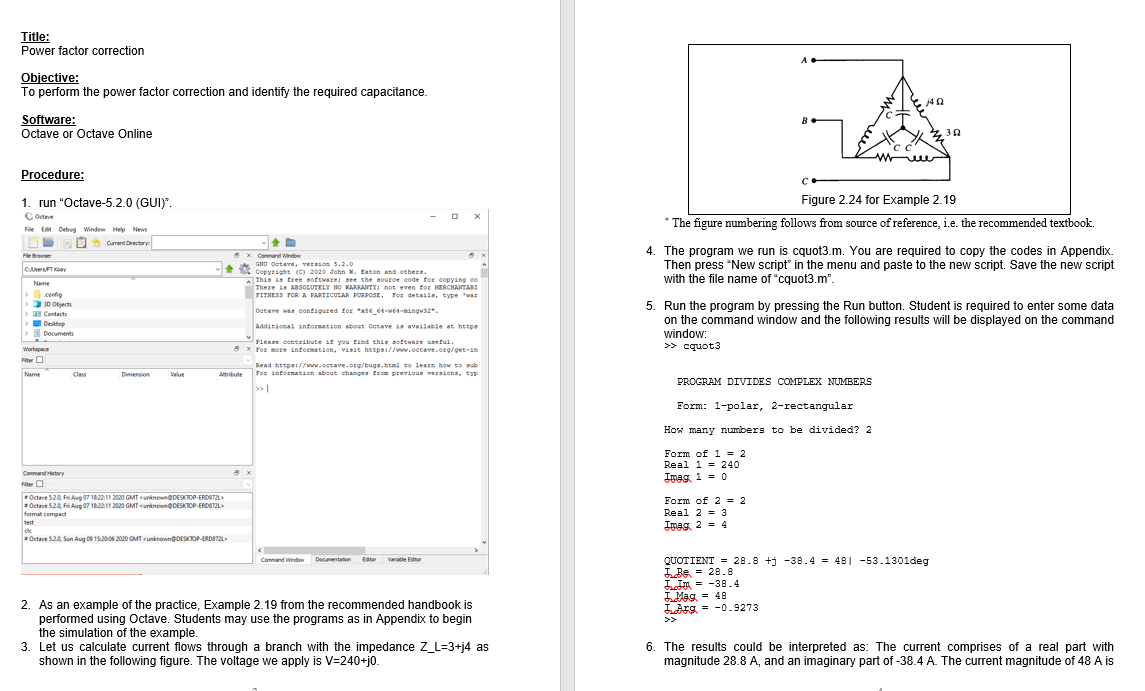Switch to the Variable Editor tab
This screenshot has width=1145, height=691.
tap(405, 560)
